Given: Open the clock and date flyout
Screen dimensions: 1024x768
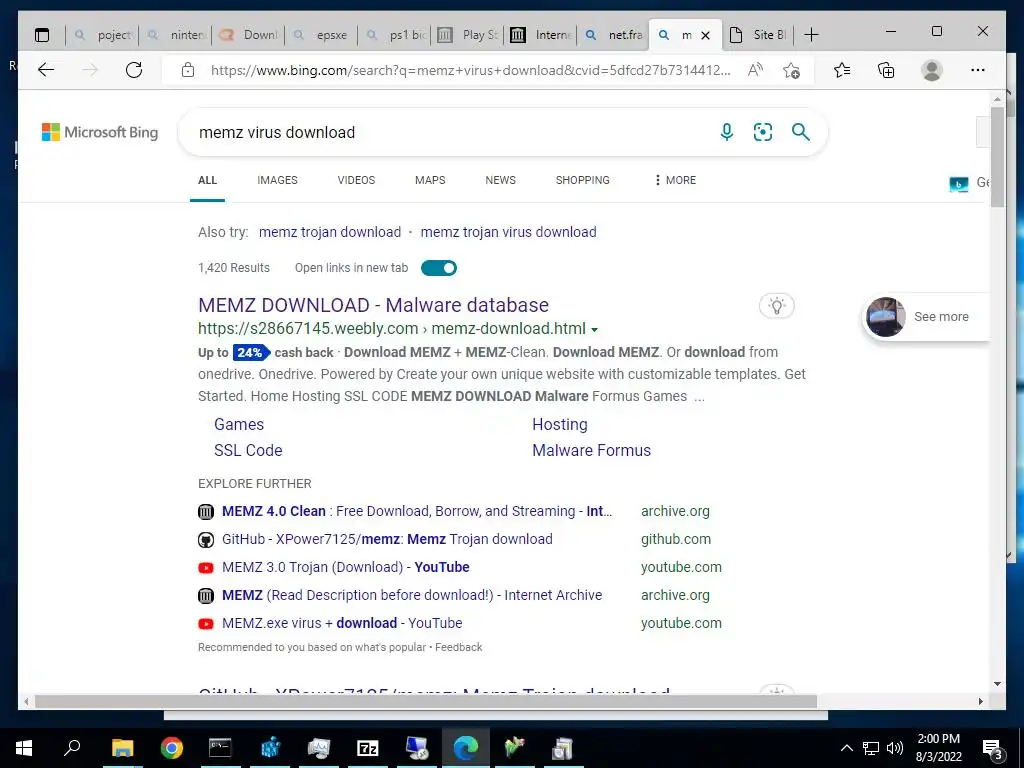Looking at the screenshot, I should pos(938,748).
